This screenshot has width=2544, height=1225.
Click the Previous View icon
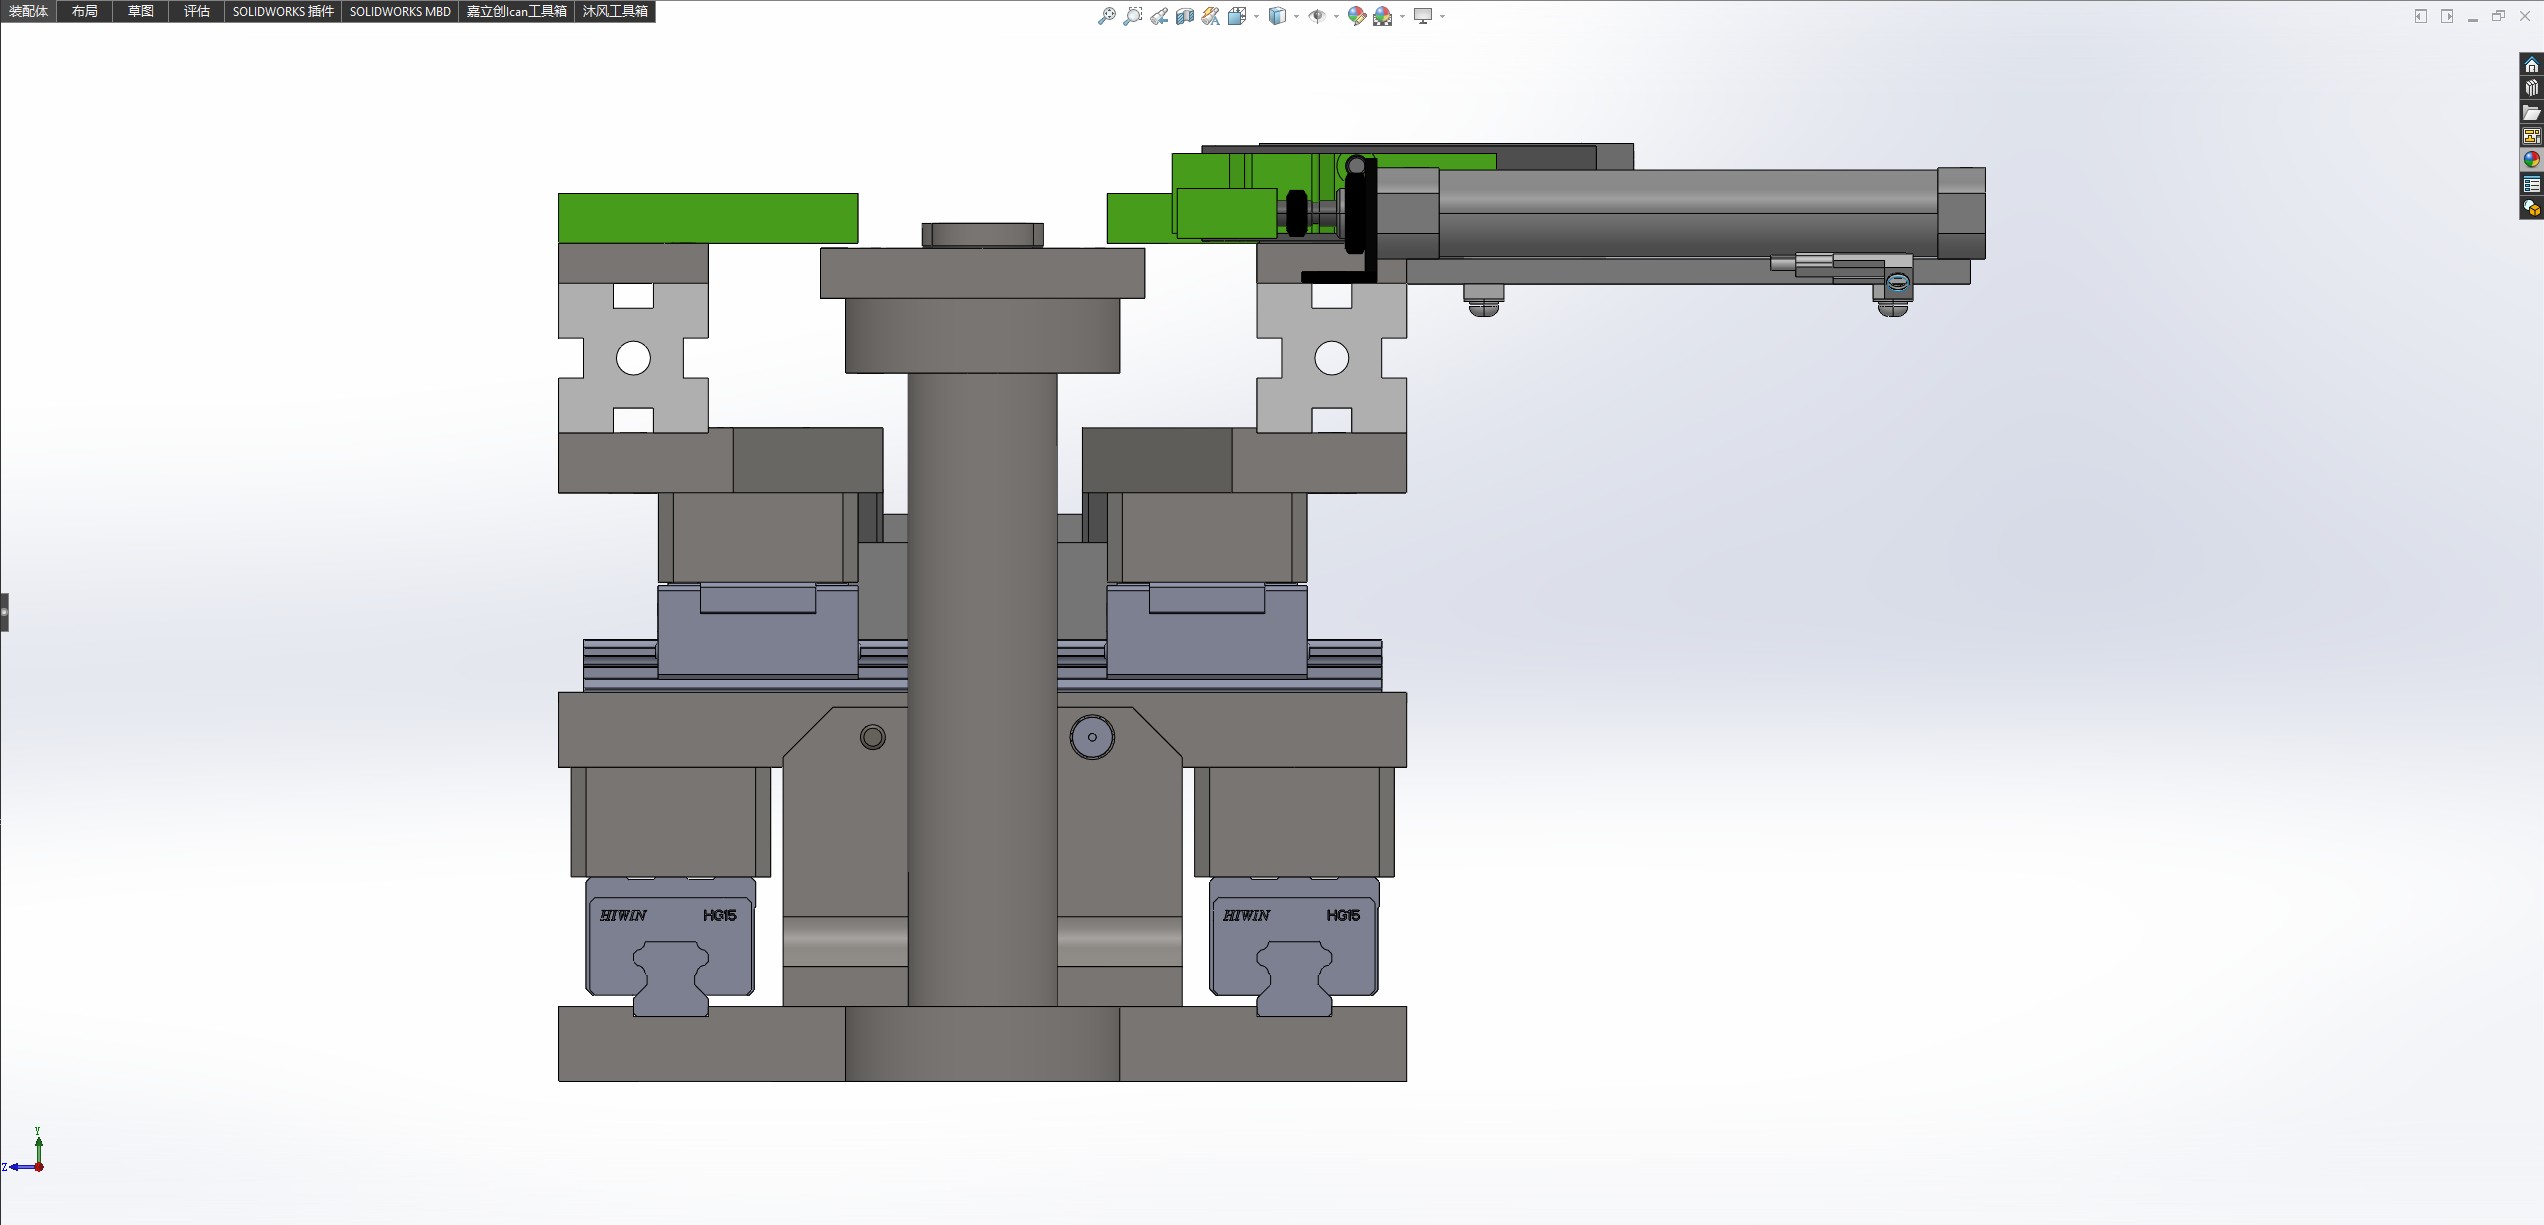tap(1158, 16)
